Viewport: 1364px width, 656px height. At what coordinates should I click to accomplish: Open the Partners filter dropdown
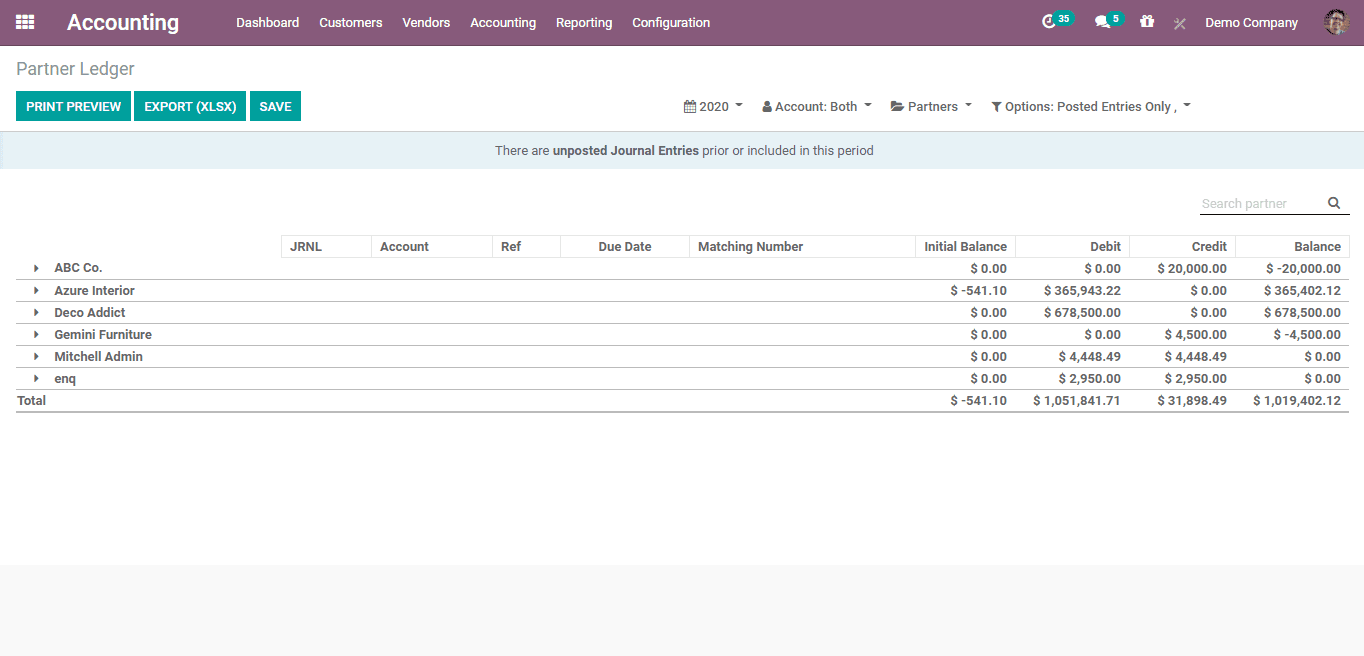click(931, 106)
